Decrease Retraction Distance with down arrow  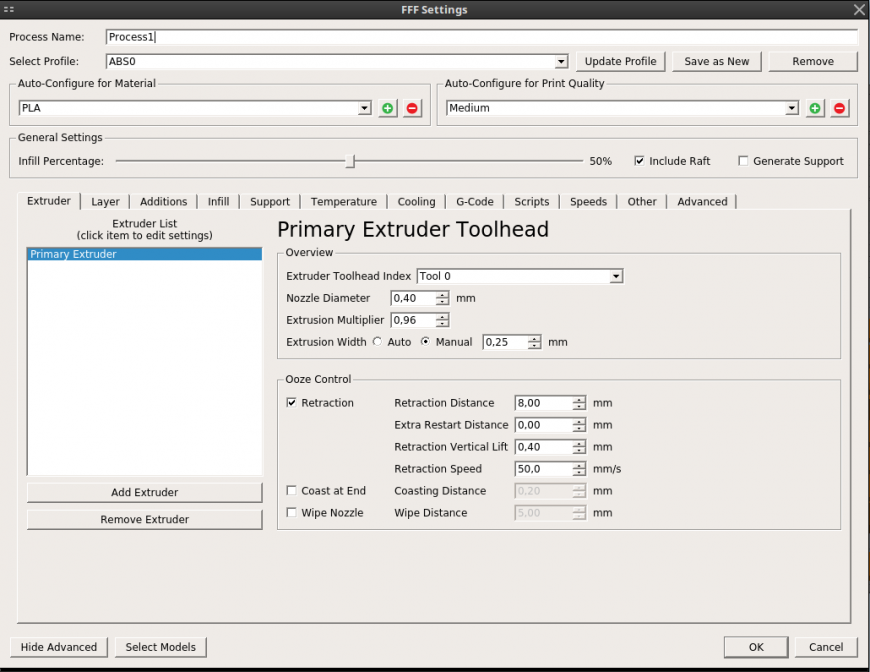tap(579, 407)
